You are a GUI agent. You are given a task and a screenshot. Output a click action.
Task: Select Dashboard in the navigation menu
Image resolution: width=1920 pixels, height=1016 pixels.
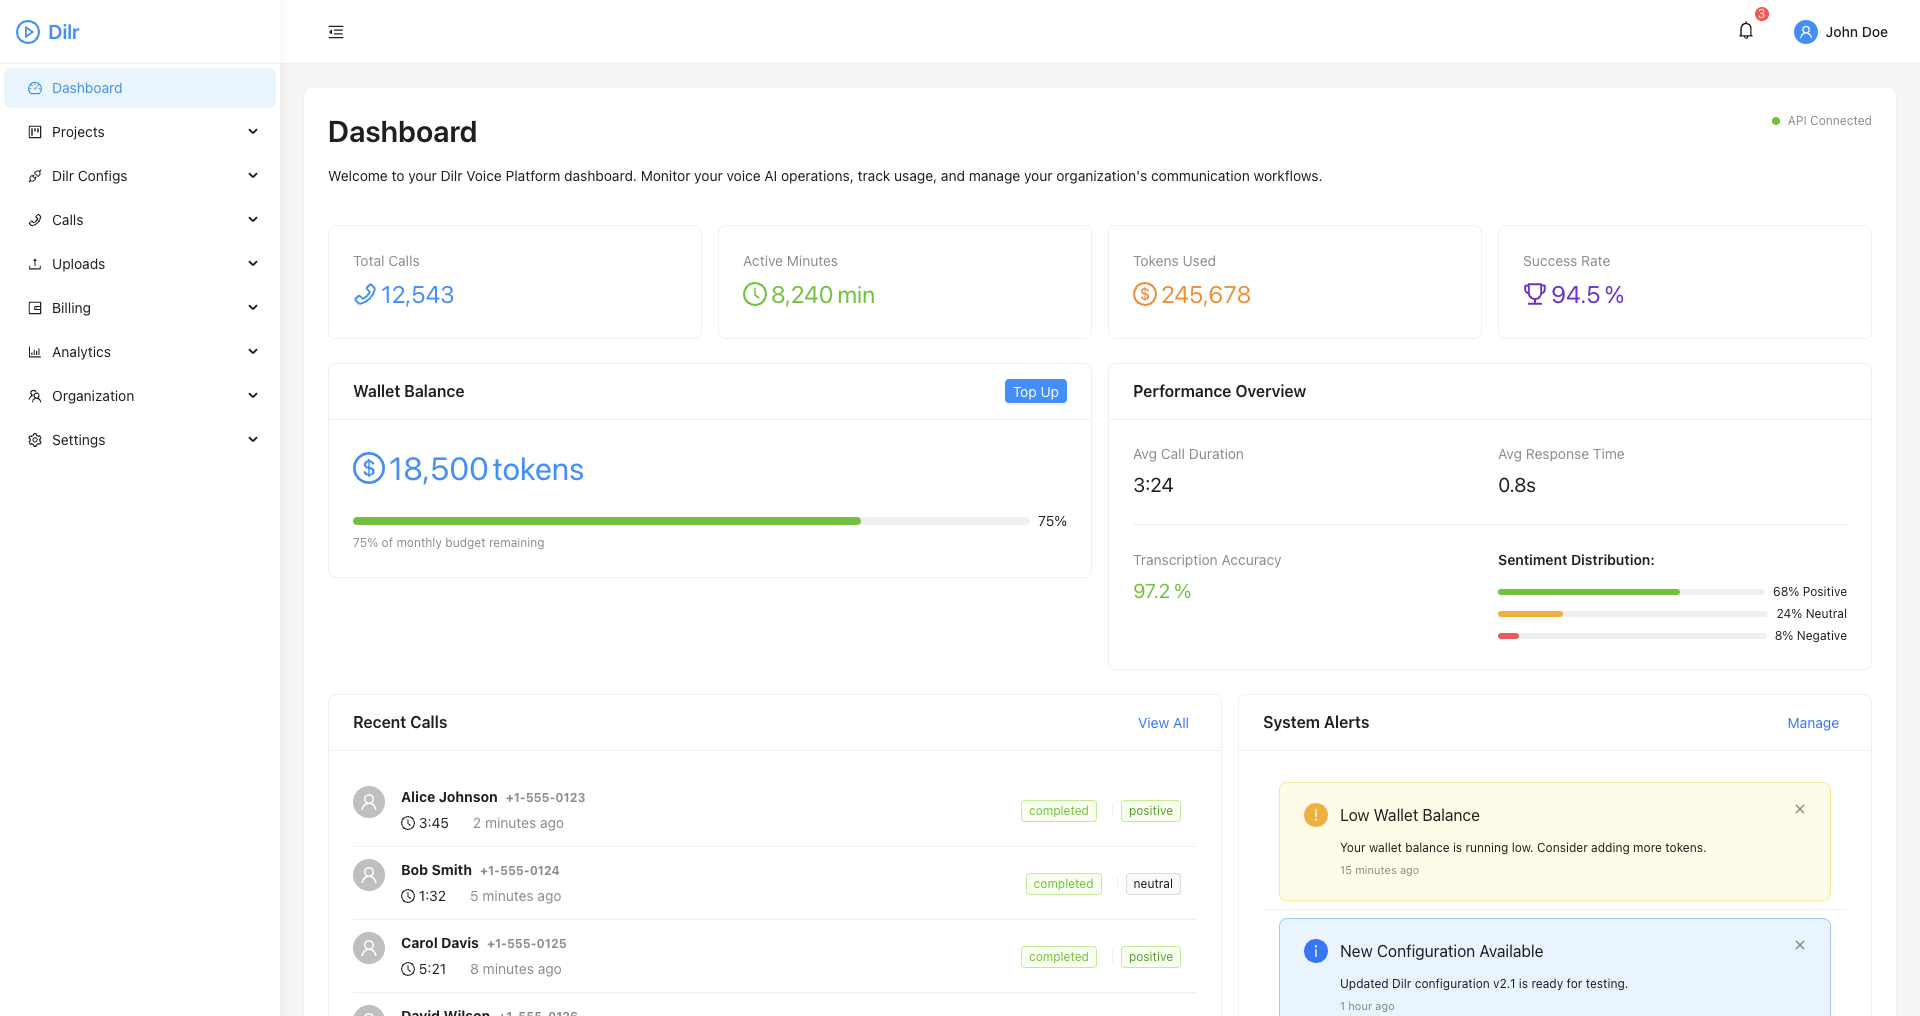tap(86, 88)
